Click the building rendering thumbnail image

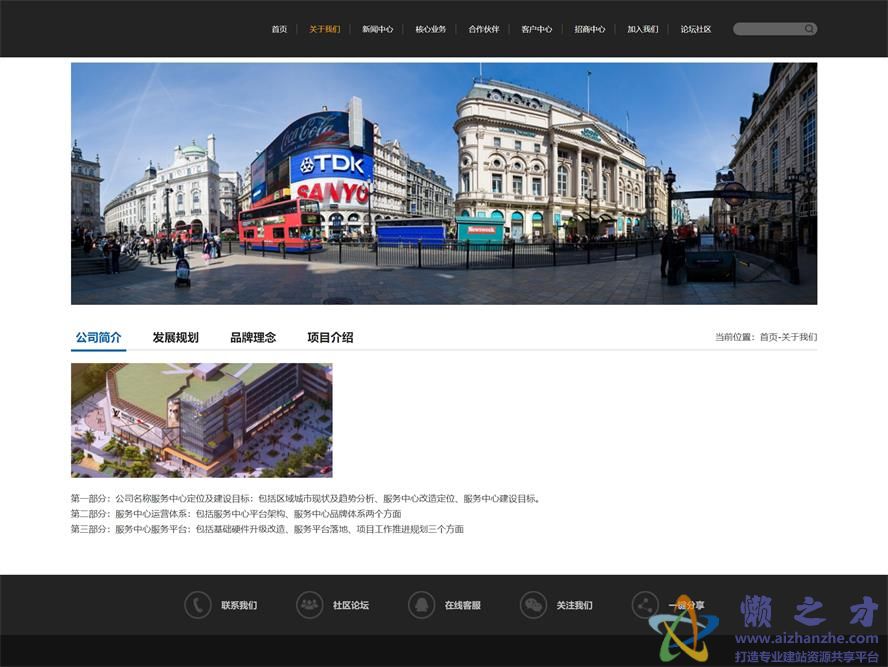(x=201, y=420)
